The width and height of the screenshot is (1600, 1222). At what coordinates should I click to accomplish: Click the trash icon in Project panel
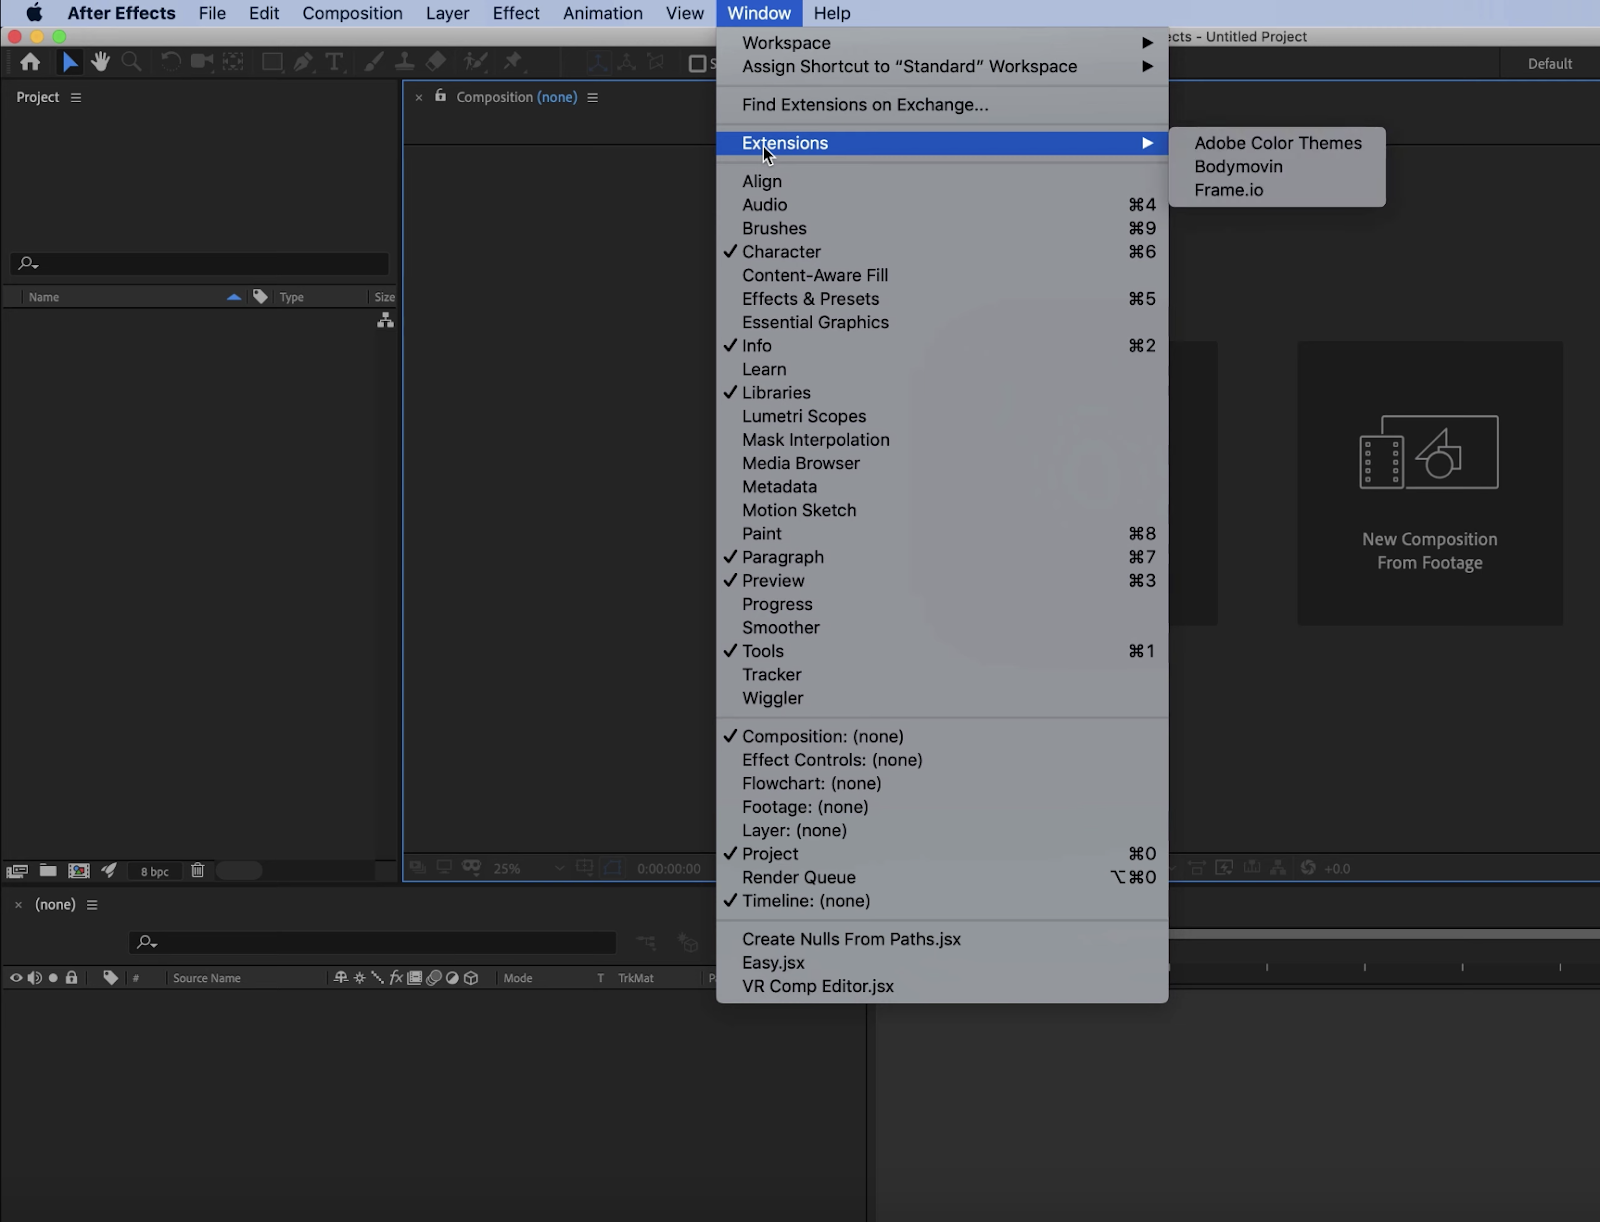(x=197, y=870)
